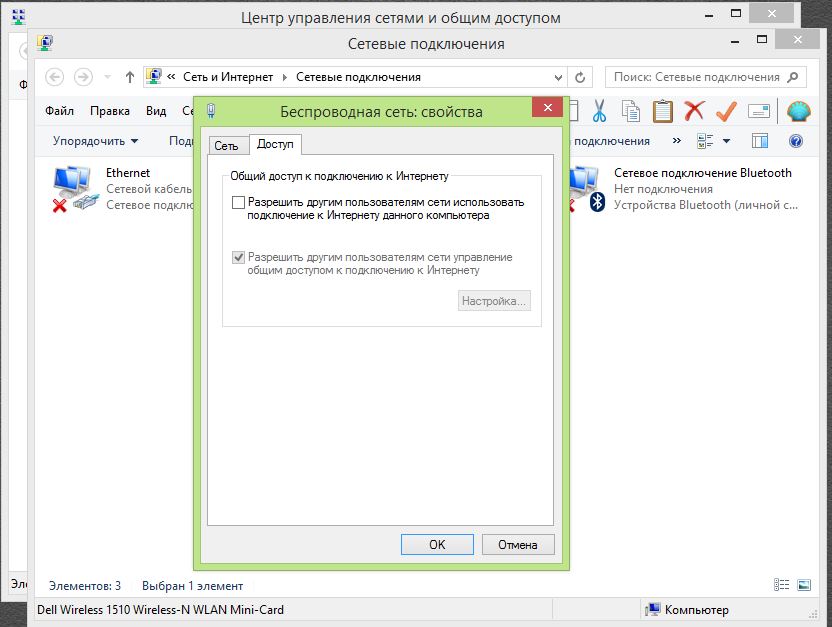This screenshot has width=832, height=627.
Task: Open the Правка menu
Action: pos(110,111)
